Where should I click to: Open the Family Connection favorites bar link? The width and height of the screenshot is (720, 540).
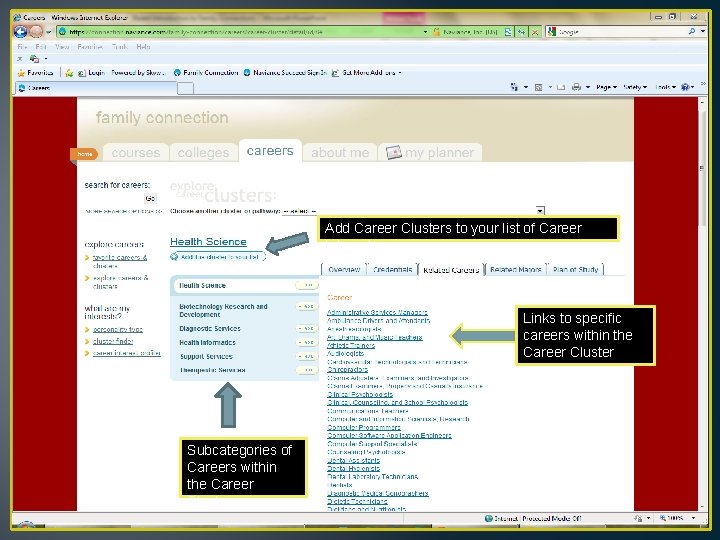(x=206, y=73)
